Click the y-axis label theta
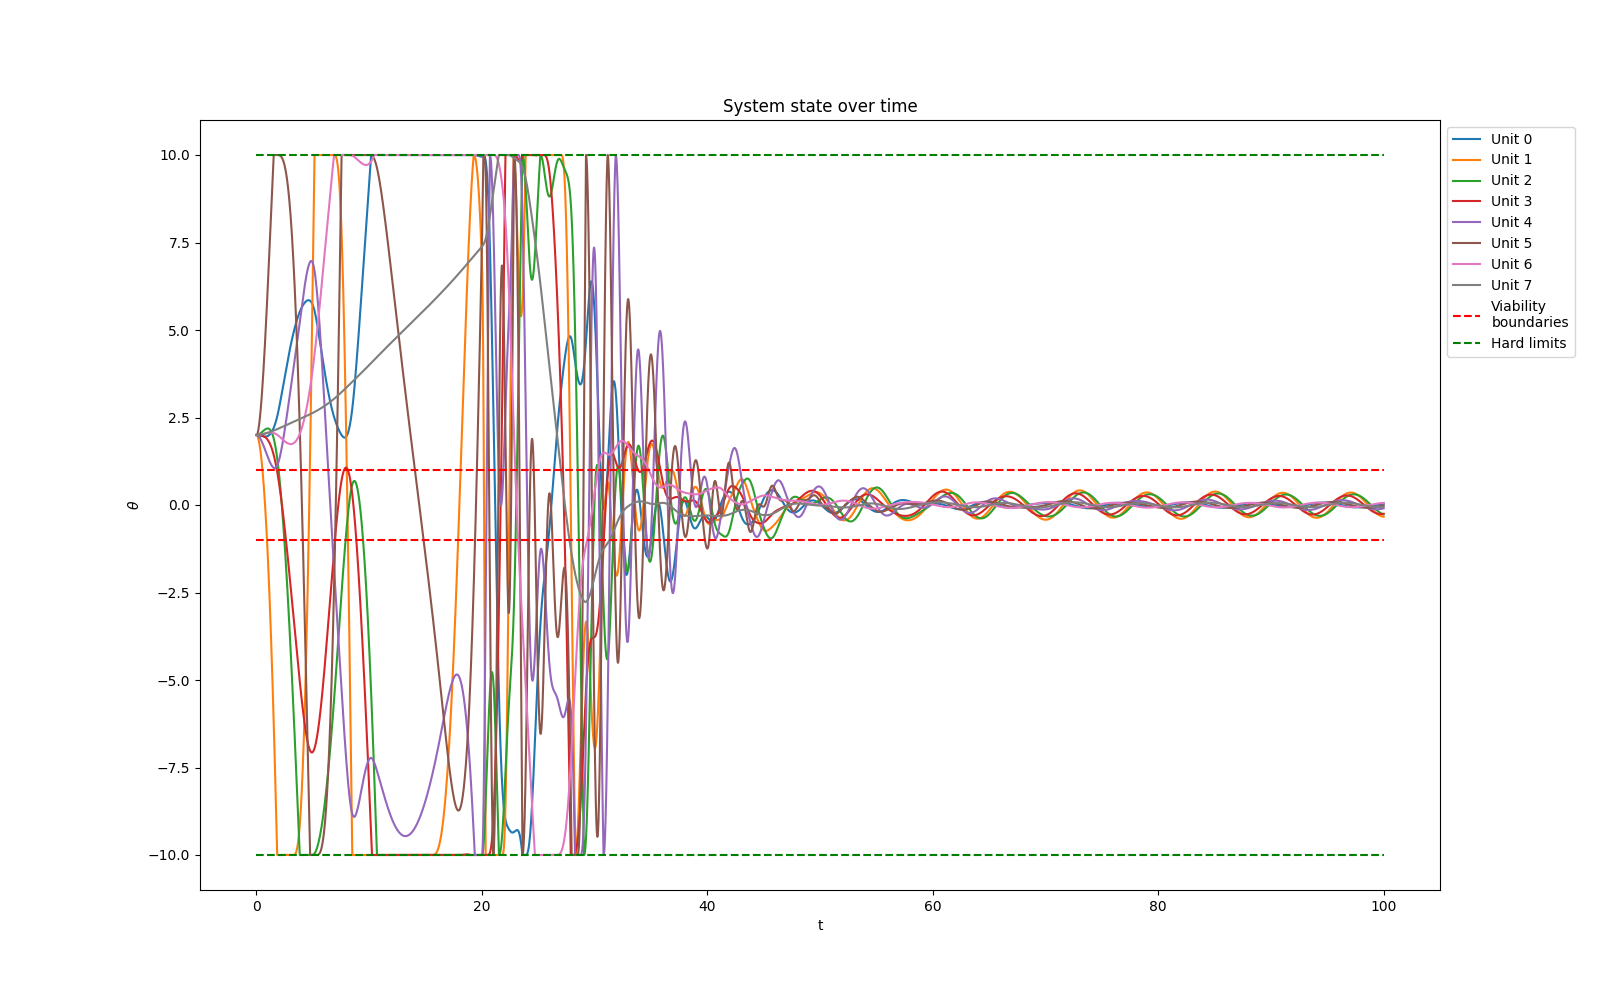Viewport: 1600px width, 1000px height. [x=133, y=505]
